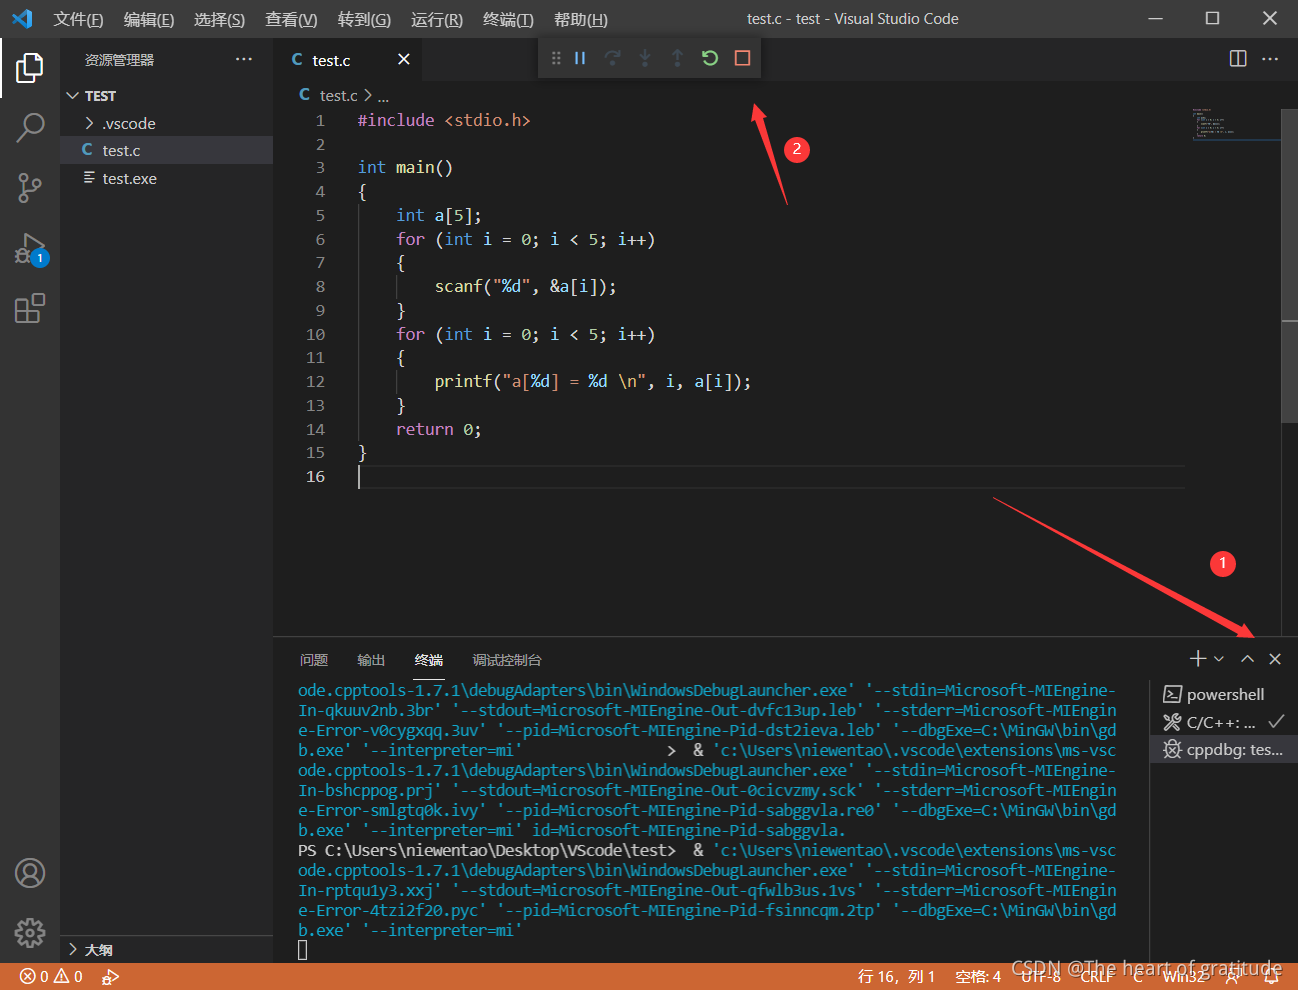Open the Extensions view icon

(x=30, y=308)
